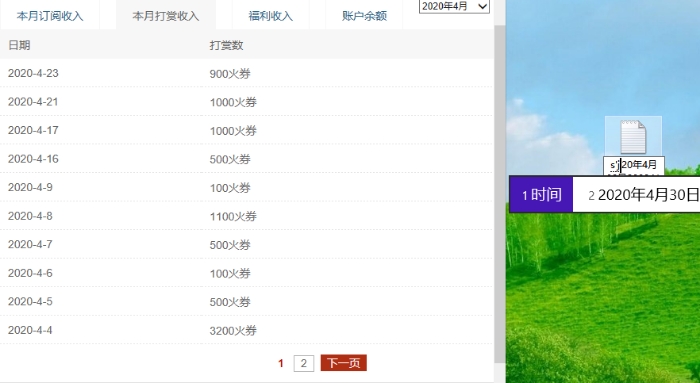The width and height of the screenshot is (700, 383).
Task: Choose IME candidate 1 时间
Action: coord(542,195)
